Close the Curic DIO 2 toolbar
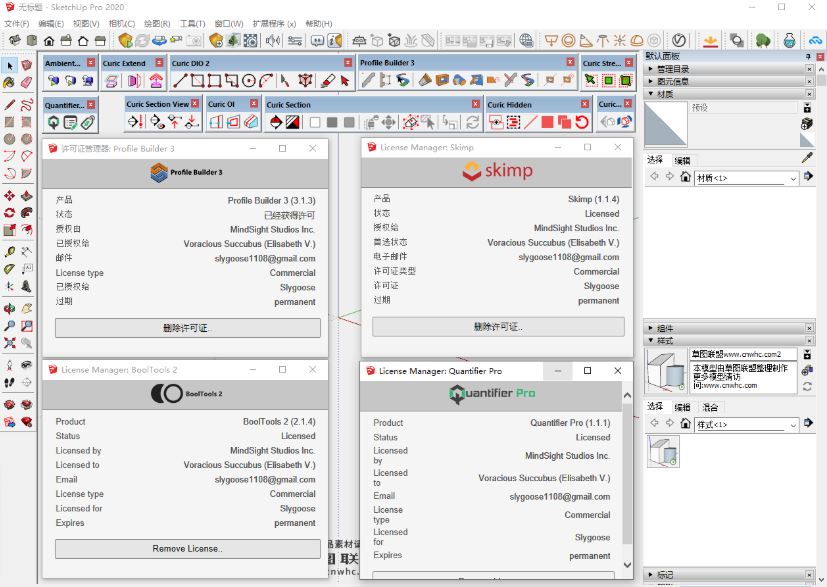Image resolution: width=827 pixels, height=587 pixels. coord(348,63)
